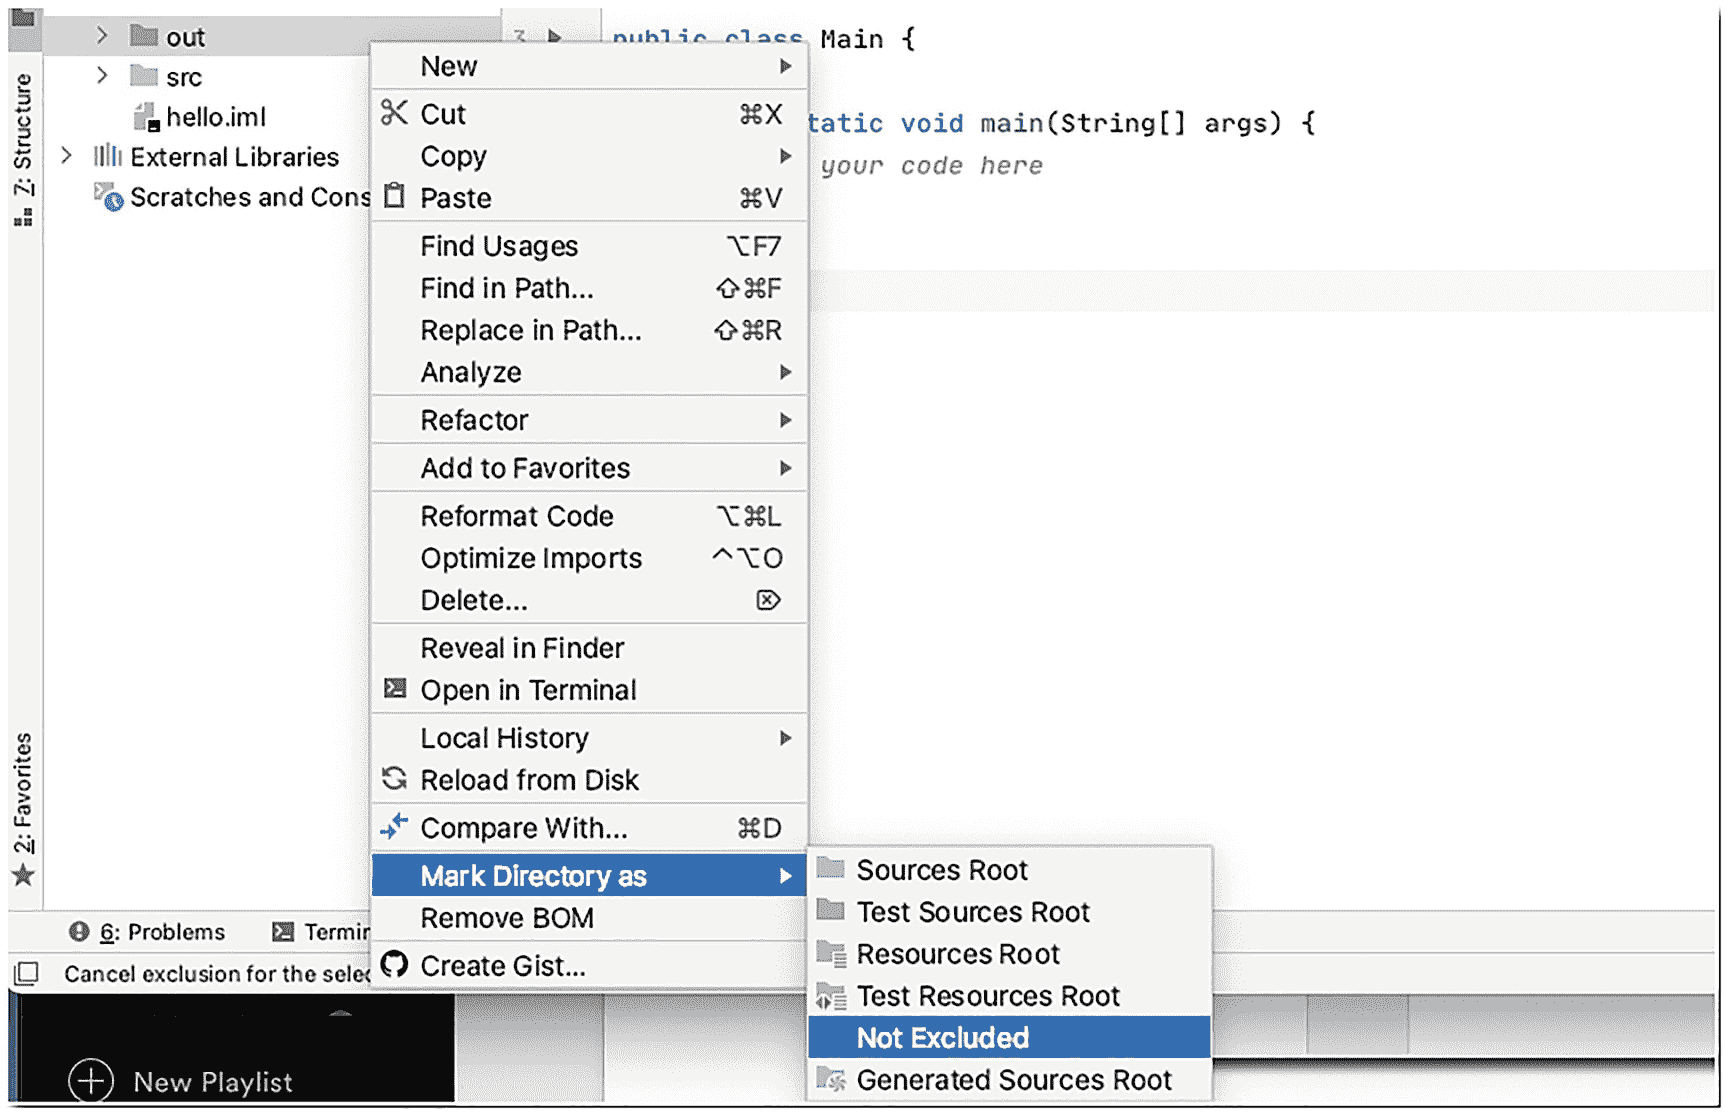The height and width of the screenshot is (1112, 1725).
Task: Select Remove BOM
Action: pyautogui.click(x=589, y=918)
